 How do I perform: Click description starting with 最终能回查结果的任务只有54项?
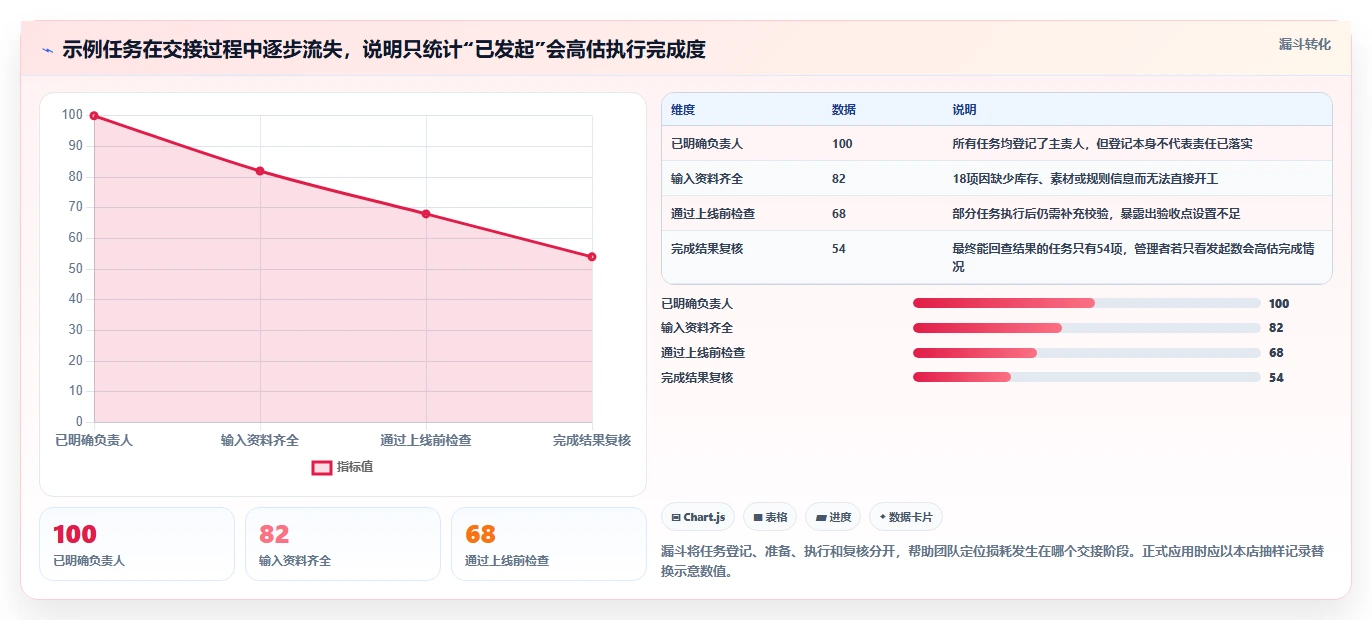coord(1132,258)
